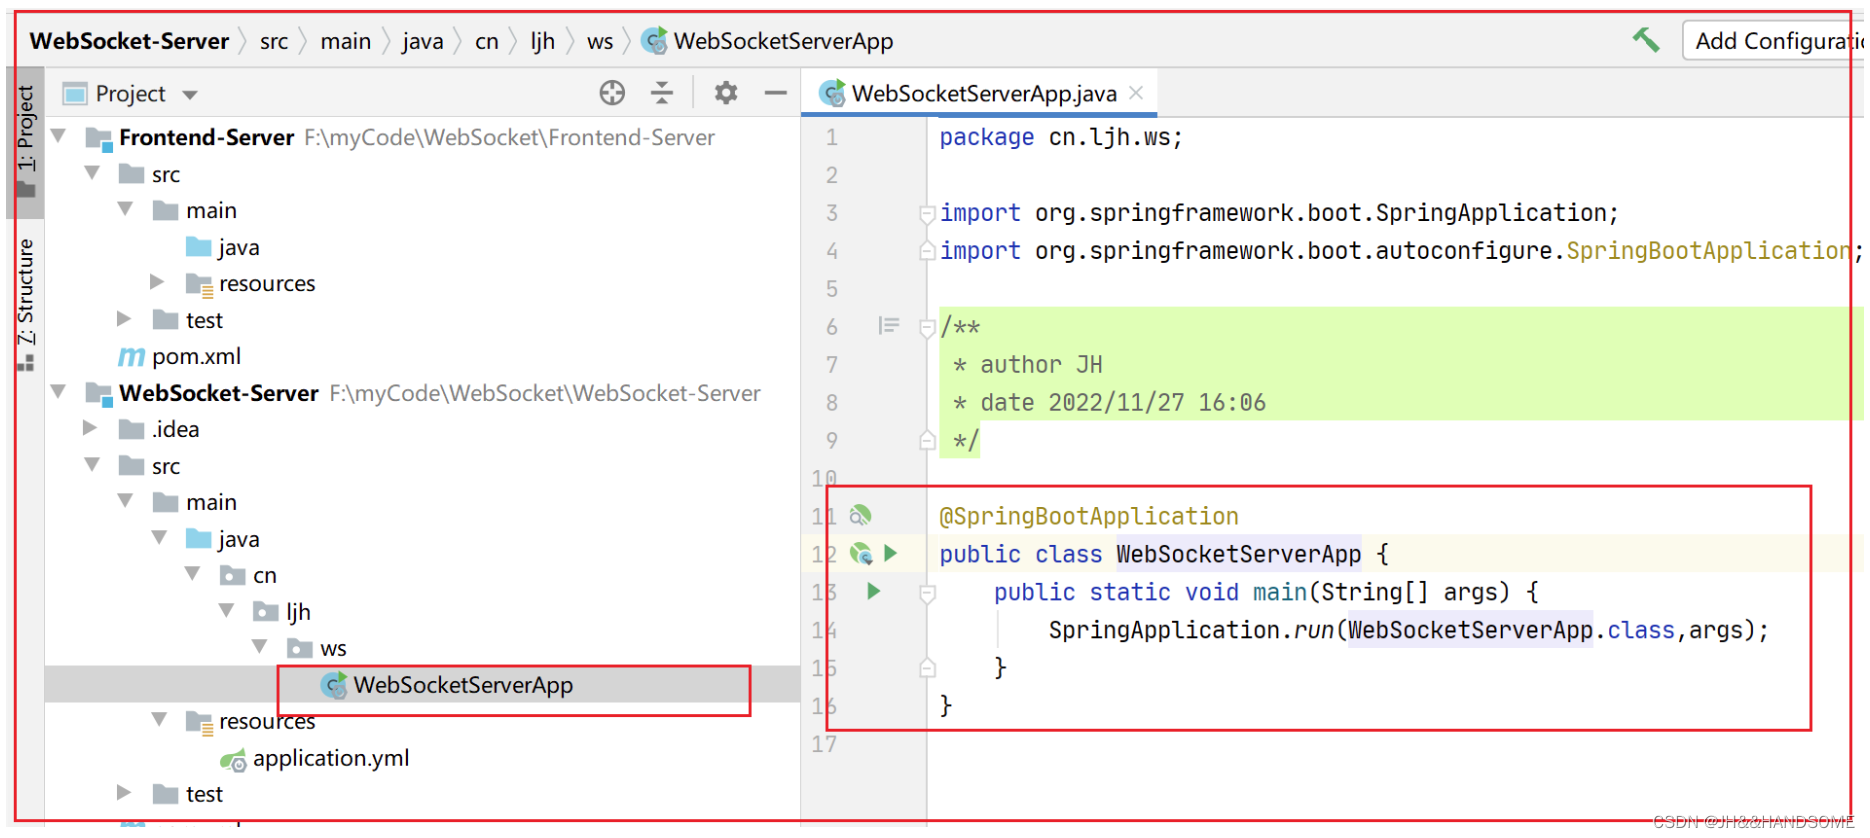This screenshot has width=1870, height=838.
Task: Fold the main method on line 13
Action: [x=927, y=593]
